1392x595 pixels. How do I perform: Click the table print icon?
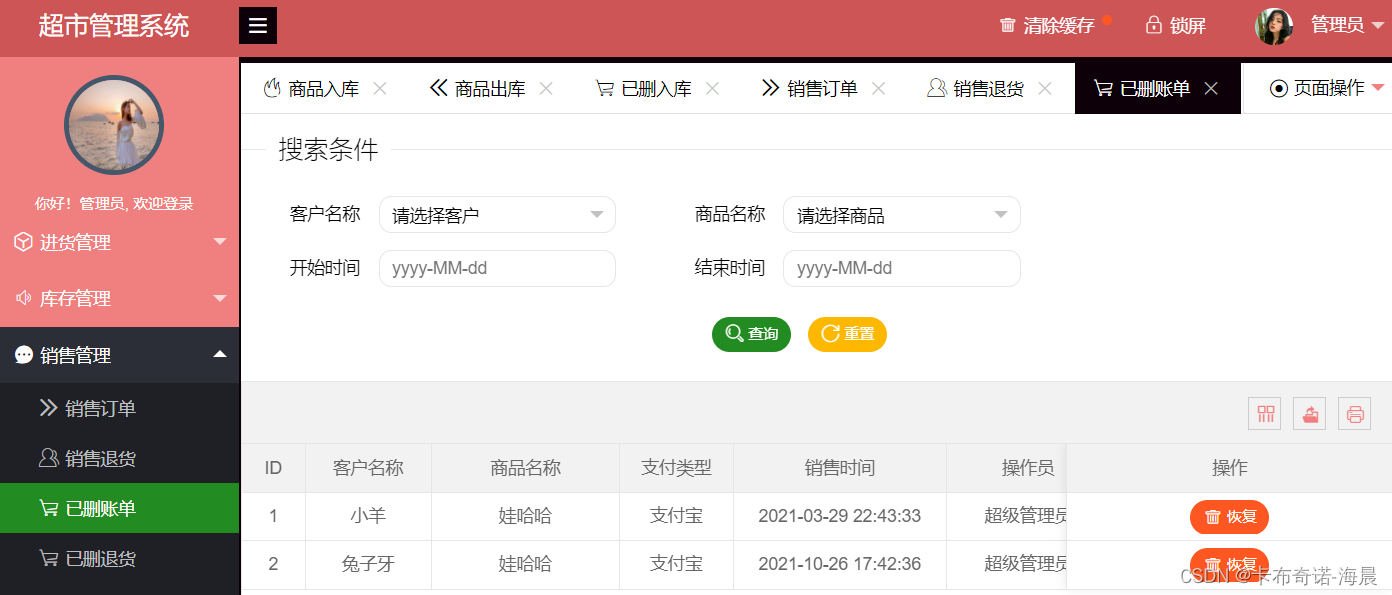1355,413
